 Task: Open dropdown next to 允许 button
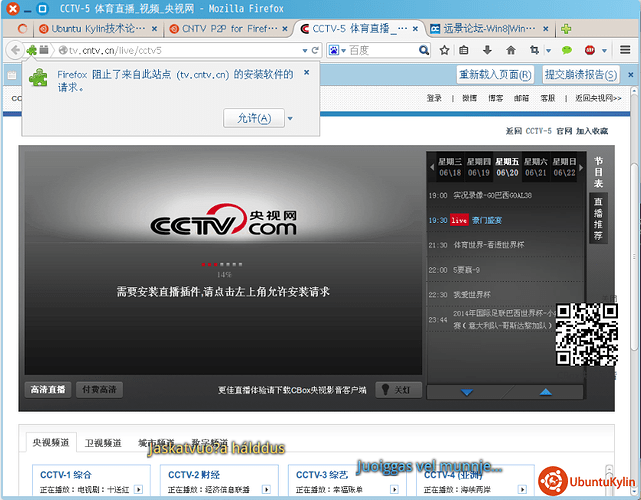pyautogui.click(x=290, y=119)
